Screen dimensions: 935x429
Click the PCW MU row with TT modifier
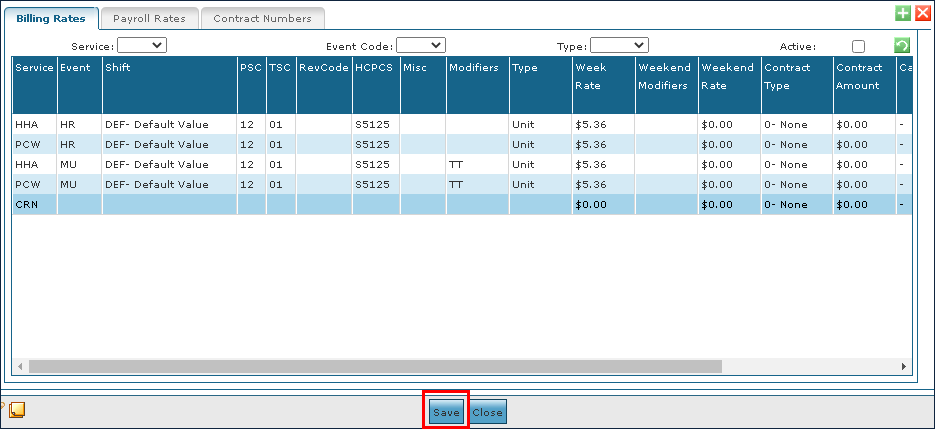[x=300, y=184]
